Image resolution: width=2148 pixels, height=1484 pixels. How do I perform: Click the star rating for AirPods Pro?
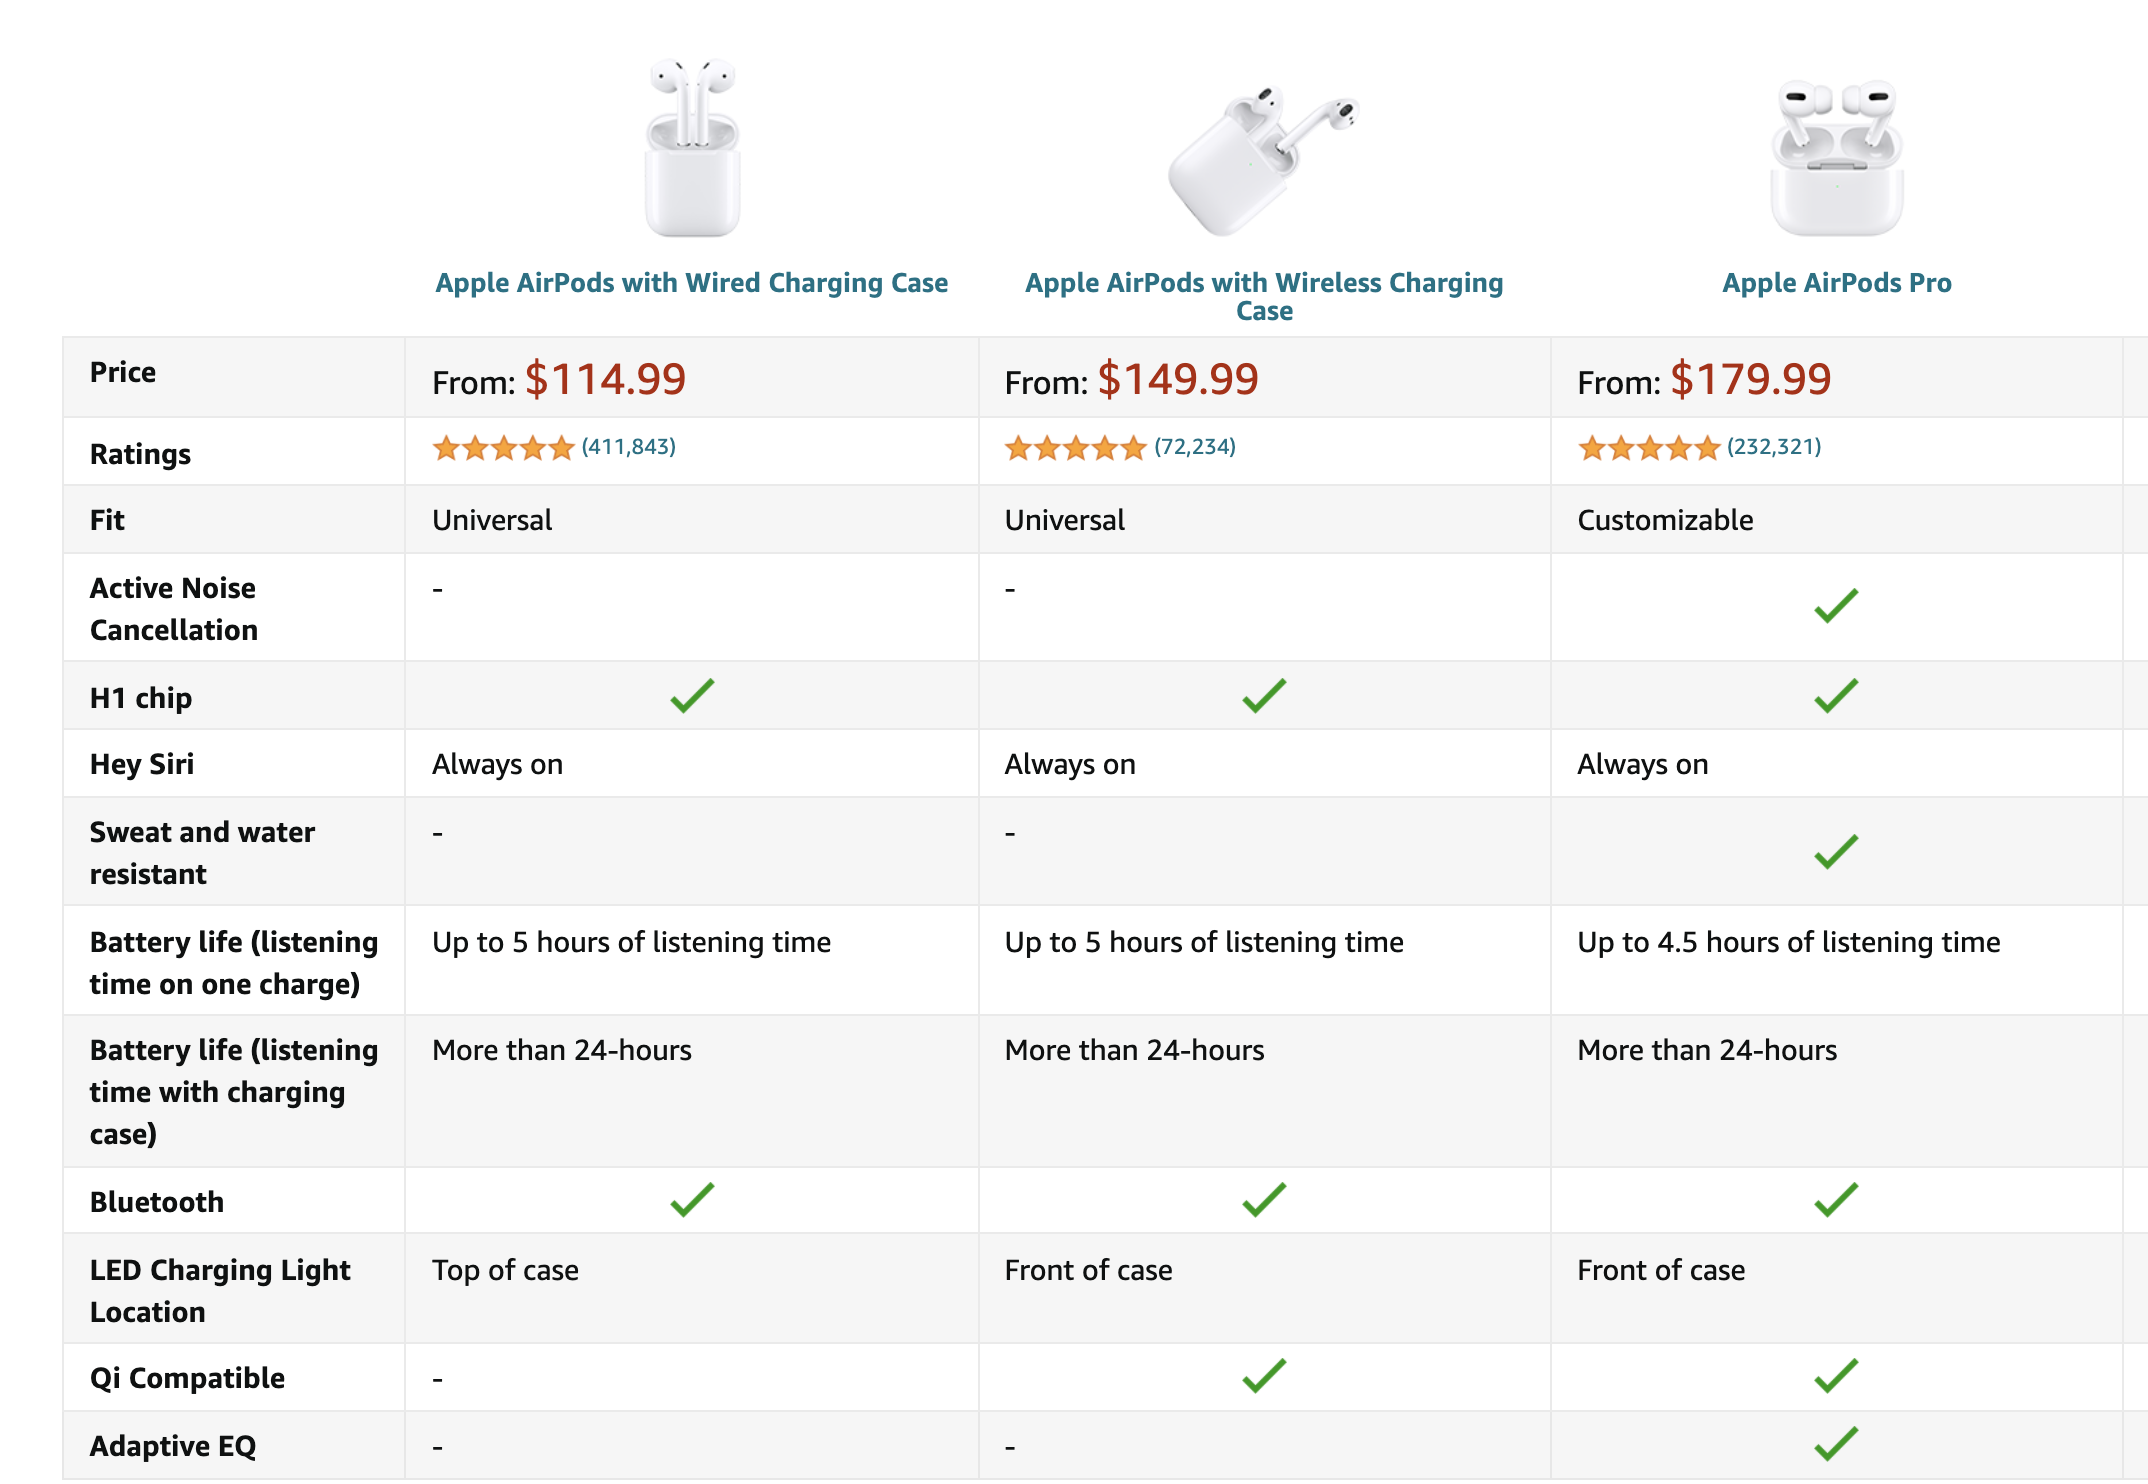click(x=1648, y=447)
